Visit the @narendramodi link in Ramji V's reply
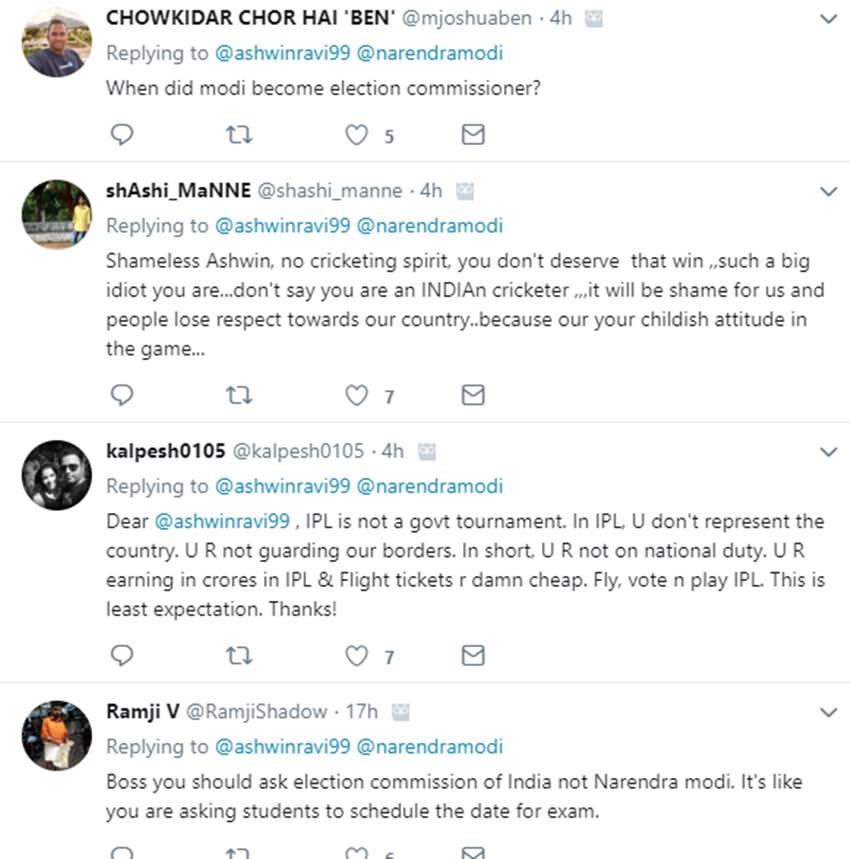 (x=429, y=747)
